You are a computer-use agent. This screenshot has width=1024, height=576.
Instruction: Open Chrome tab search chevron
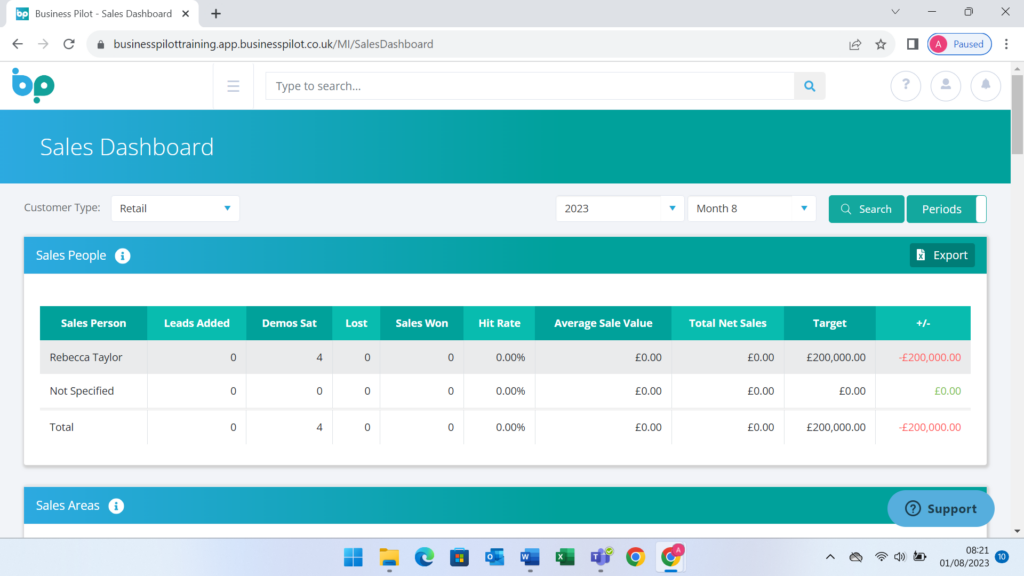pos(895,12)
